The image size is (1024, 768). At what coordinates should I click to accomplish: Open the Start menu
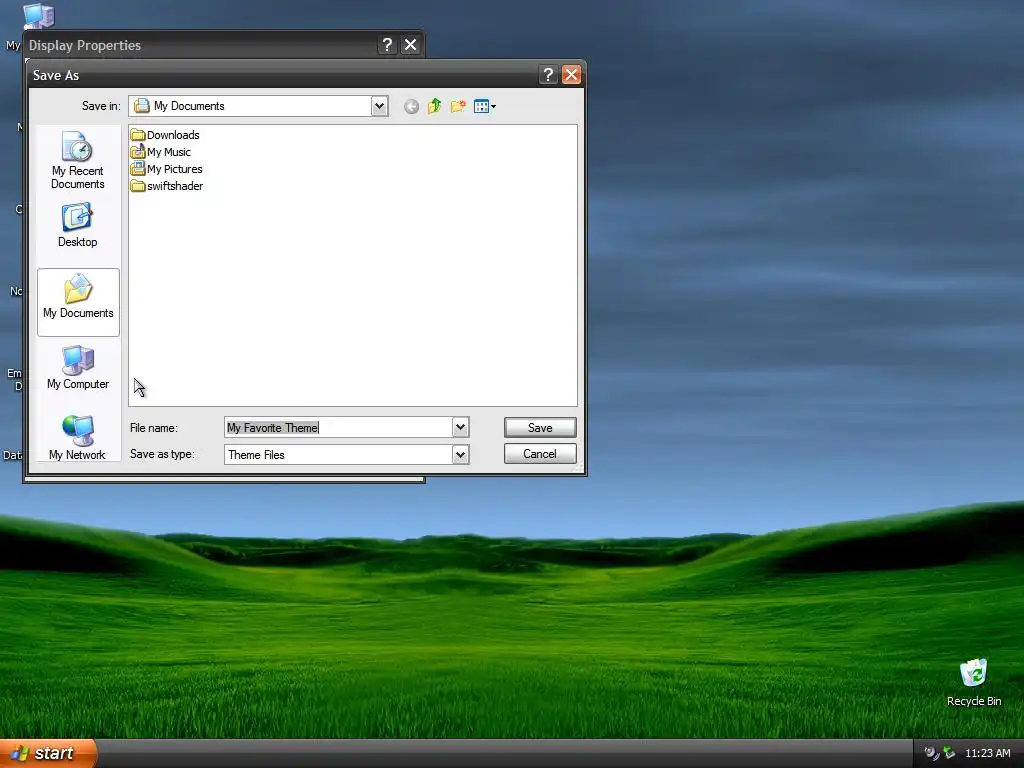[48, 753]
